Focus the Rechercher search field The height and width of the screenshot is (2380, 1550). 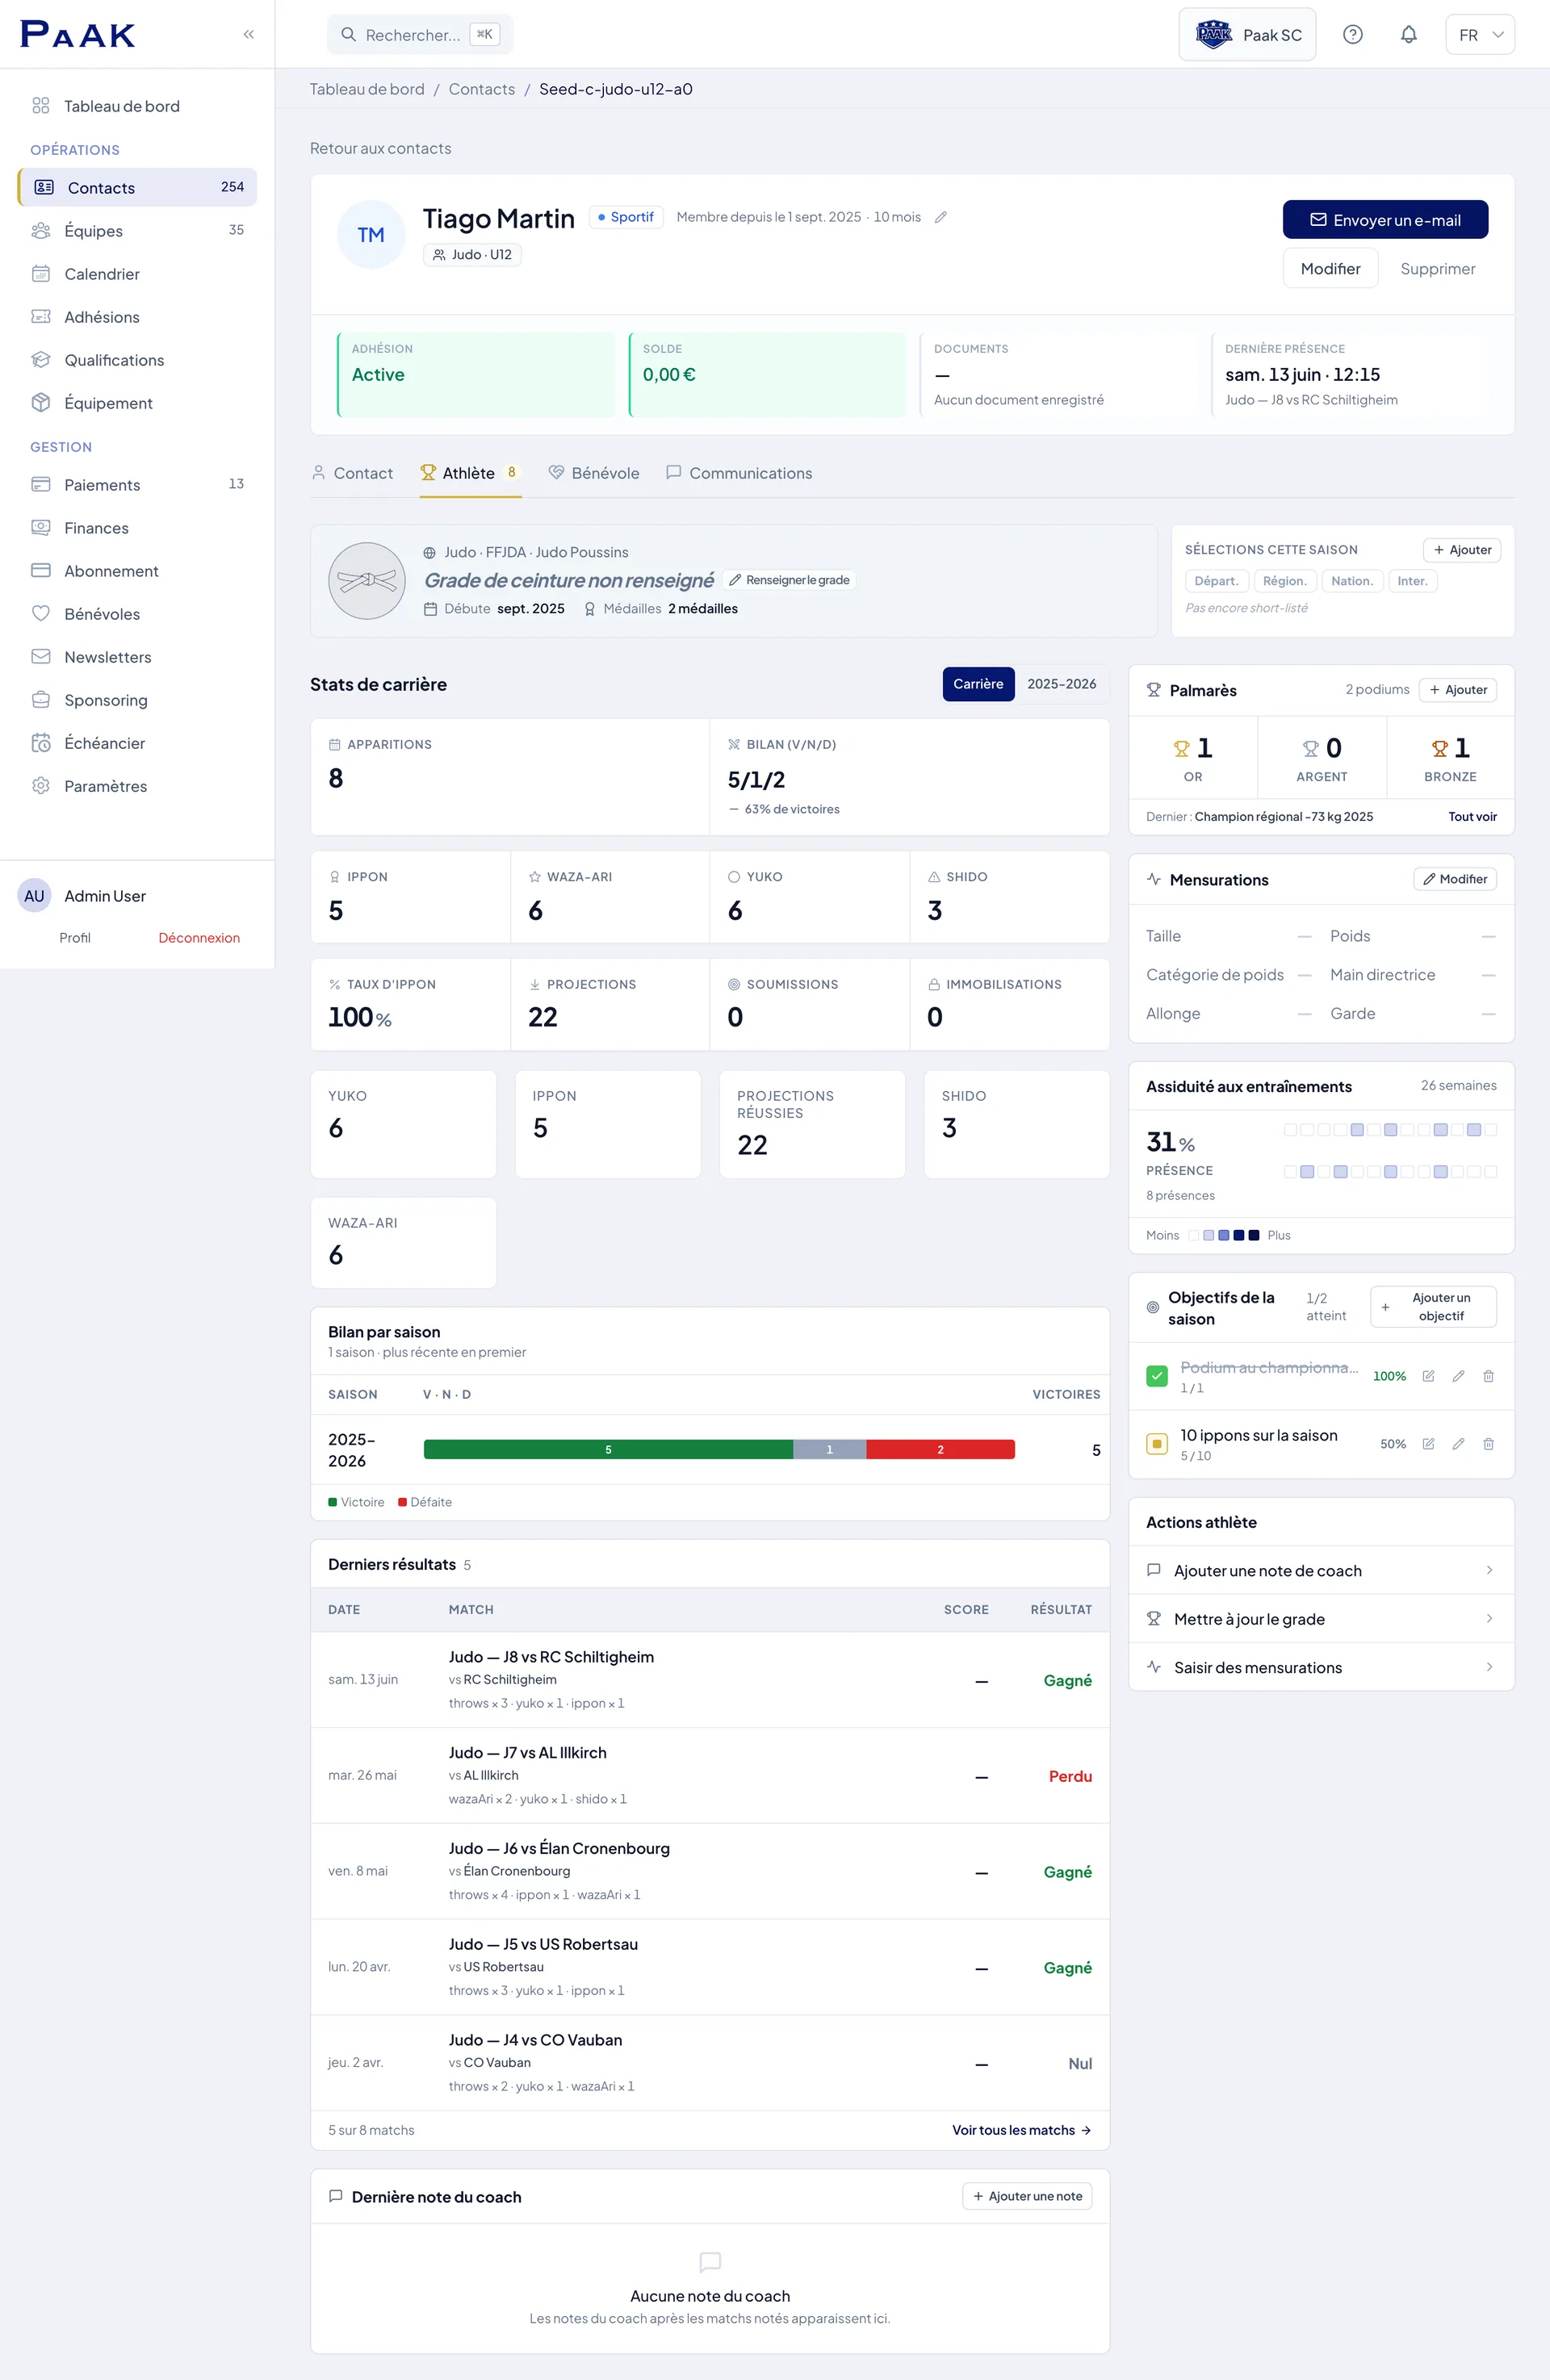point(420,35)
